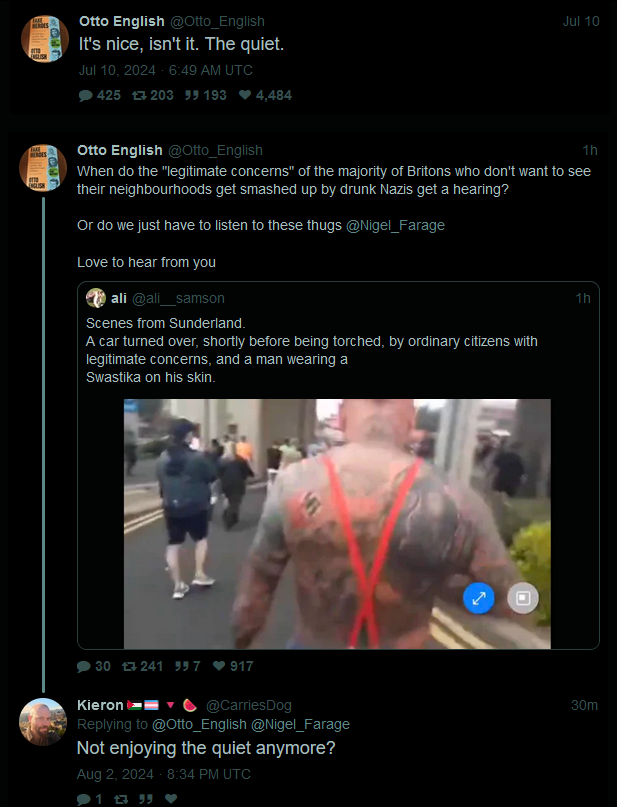Click the quote icon showing 193 quotes
This screenshot has height=807, width=617.
(192, 95)
